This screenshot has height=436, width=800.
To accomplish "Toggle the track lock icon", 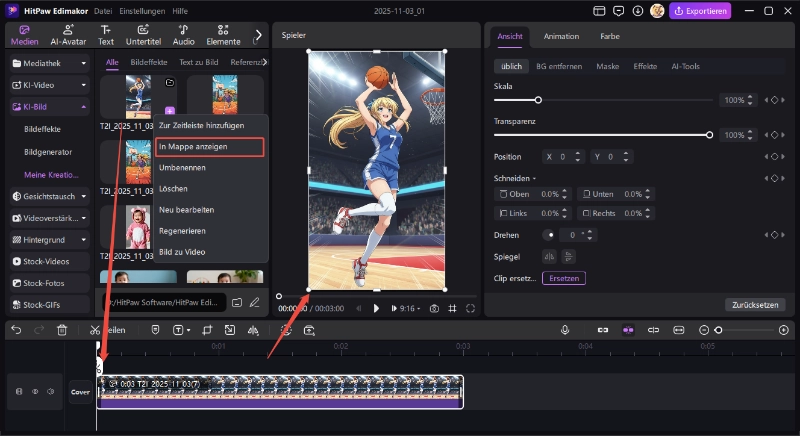I will coord(19,392).
